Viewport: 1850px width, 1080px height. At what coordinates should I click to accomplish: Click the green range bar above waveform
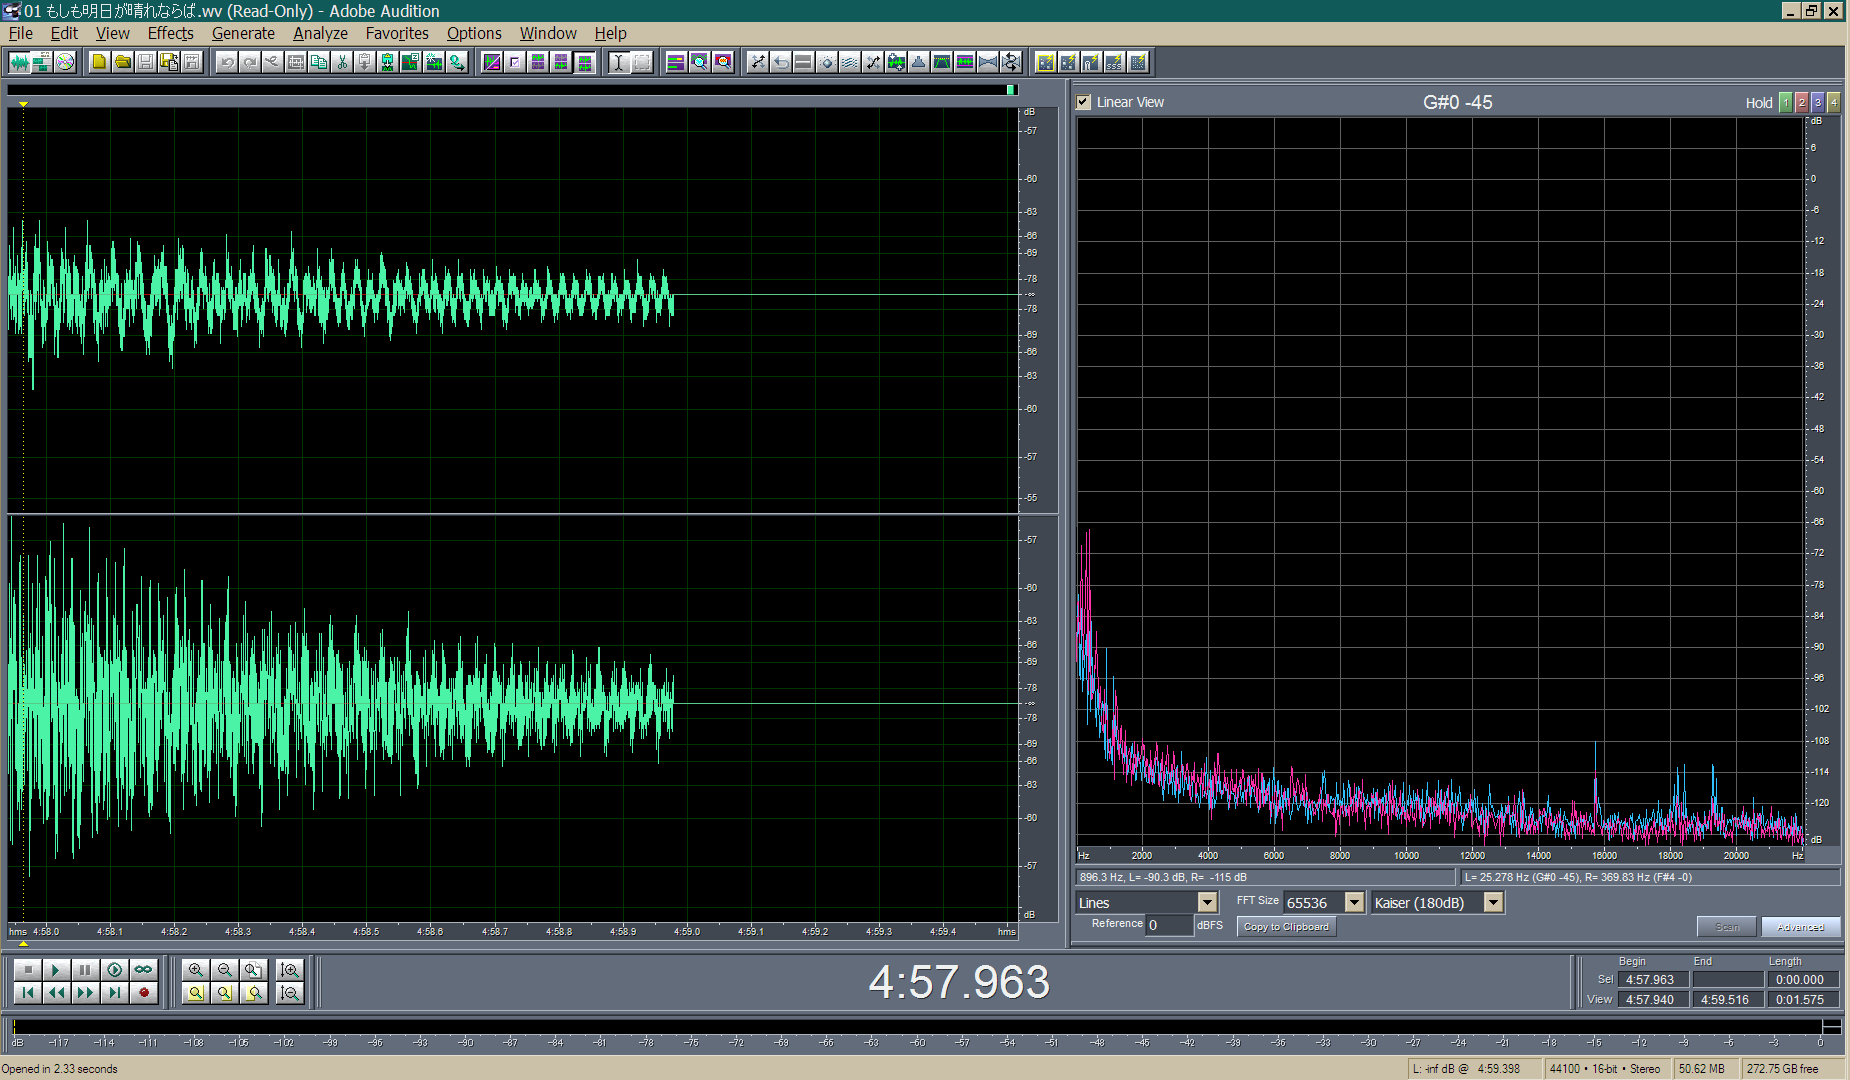tap(1011, 90)
